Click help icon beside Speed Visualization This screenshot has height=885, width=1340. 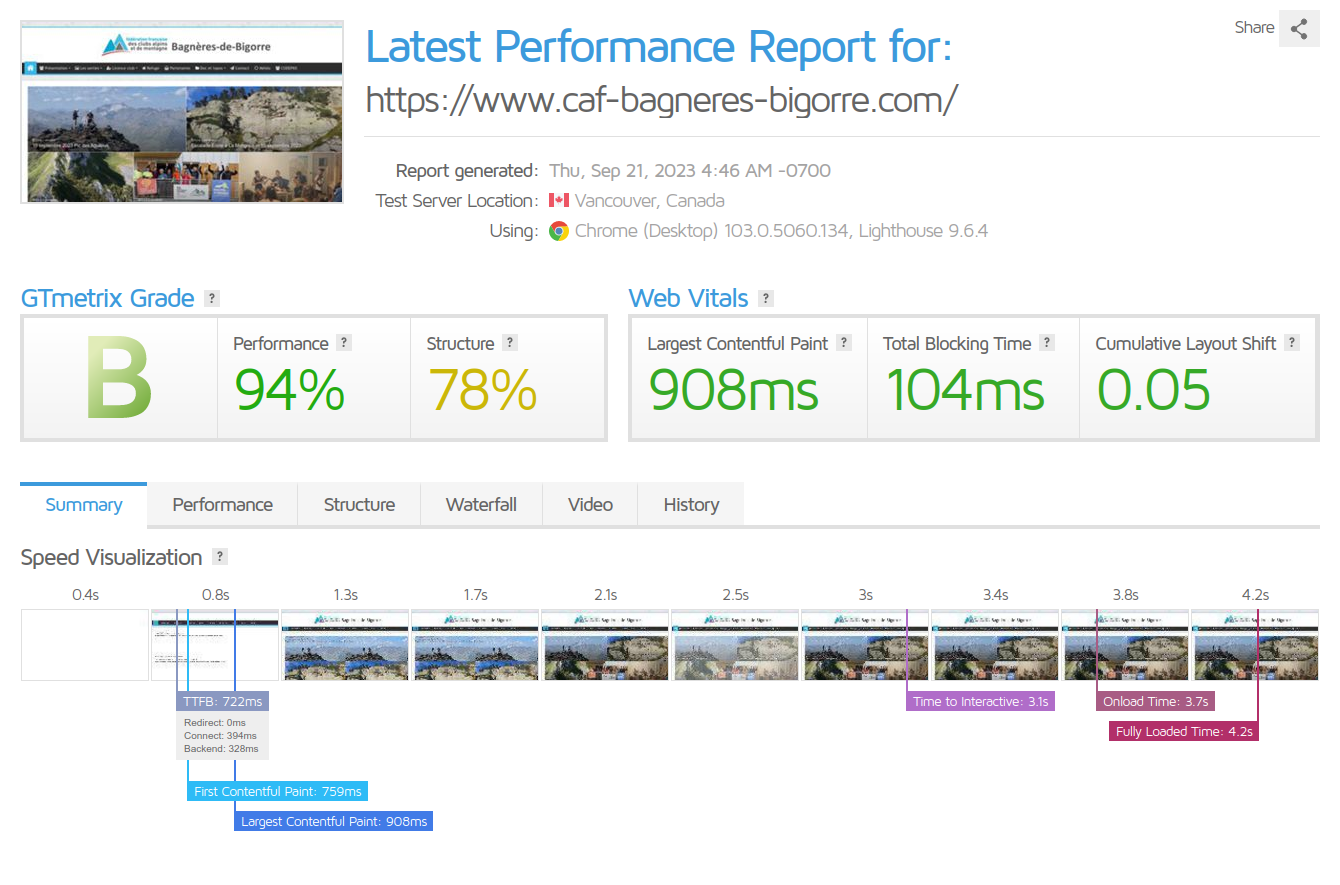pos(220,557)
